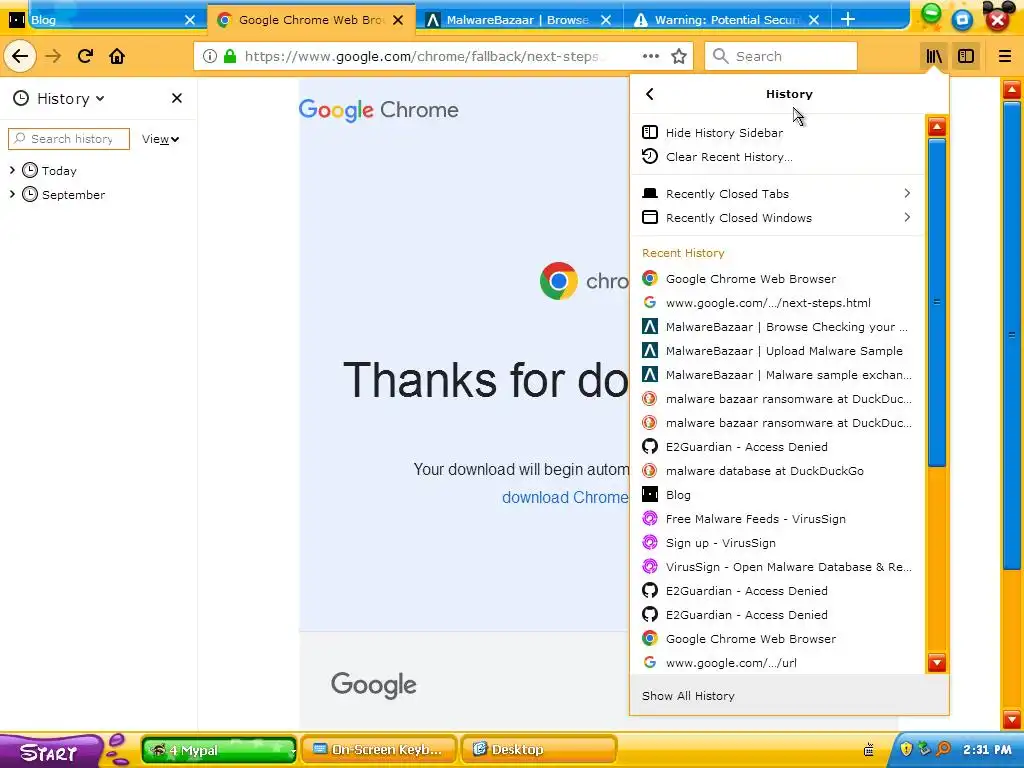Open MalwareBazaar | Malware sample exchange entry
Viewport: 1024px width, 768px height.
777,375
